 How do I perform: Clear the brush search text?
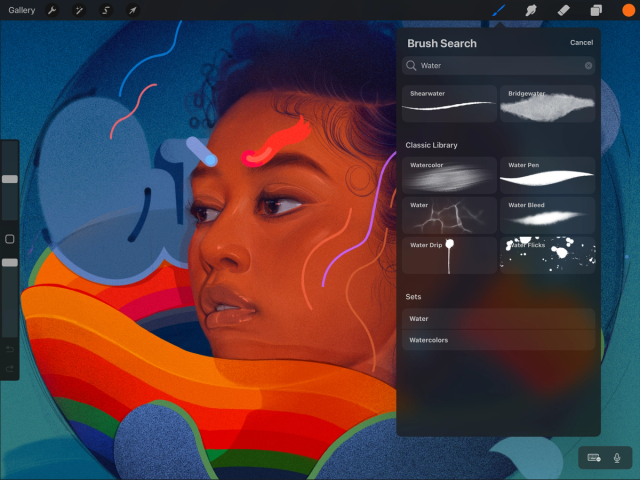point(588,66)
